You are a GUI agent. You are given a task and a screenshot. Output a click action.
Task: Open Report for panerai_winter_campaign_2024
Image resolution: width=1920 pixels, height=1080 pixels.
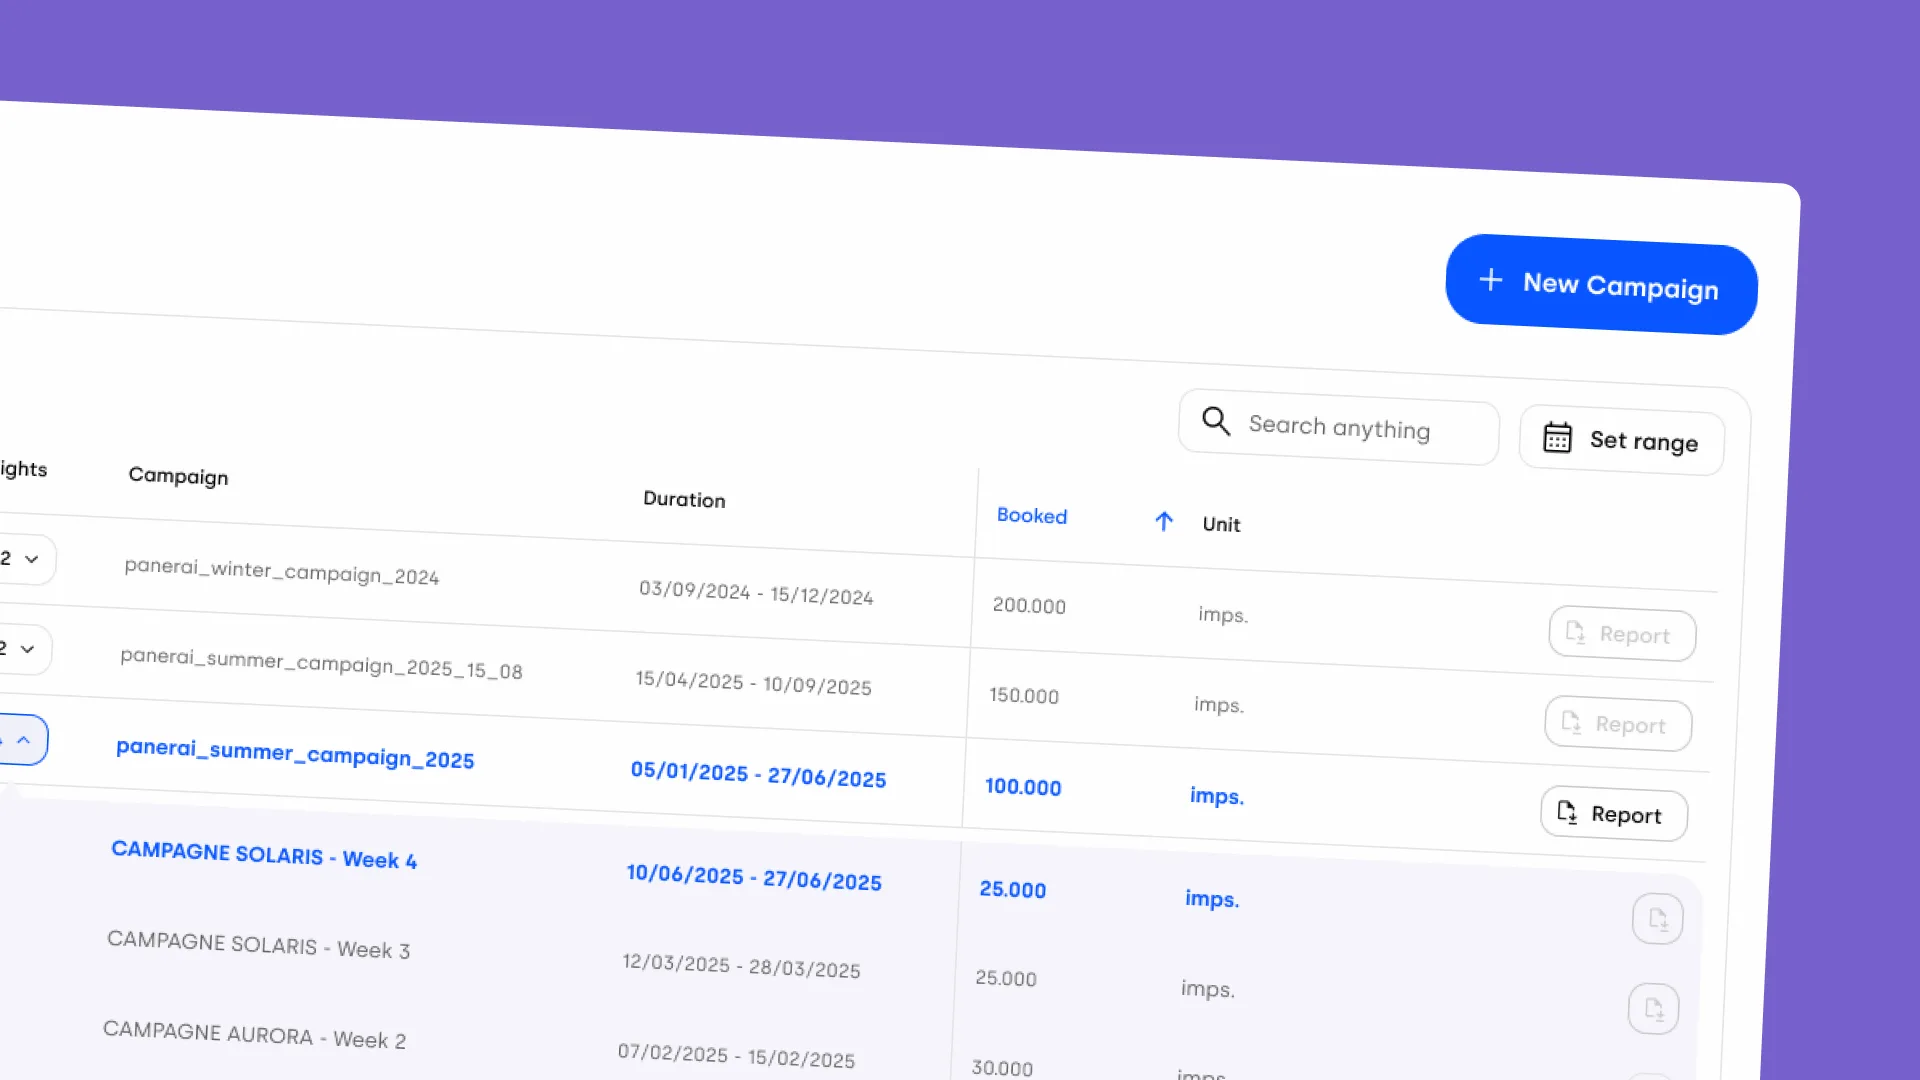coord(1622,634)
